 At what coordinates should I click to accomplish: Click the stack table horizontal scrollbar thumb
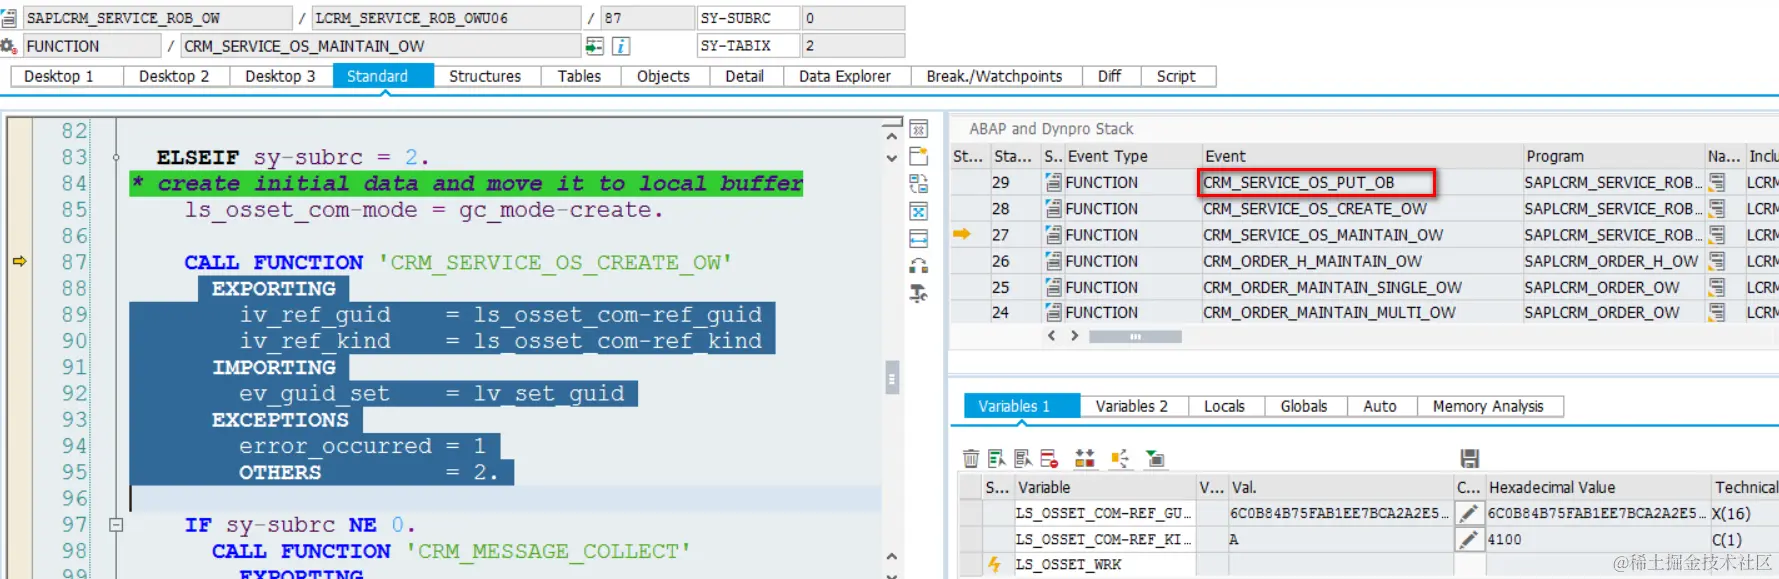coord(1135,337)
